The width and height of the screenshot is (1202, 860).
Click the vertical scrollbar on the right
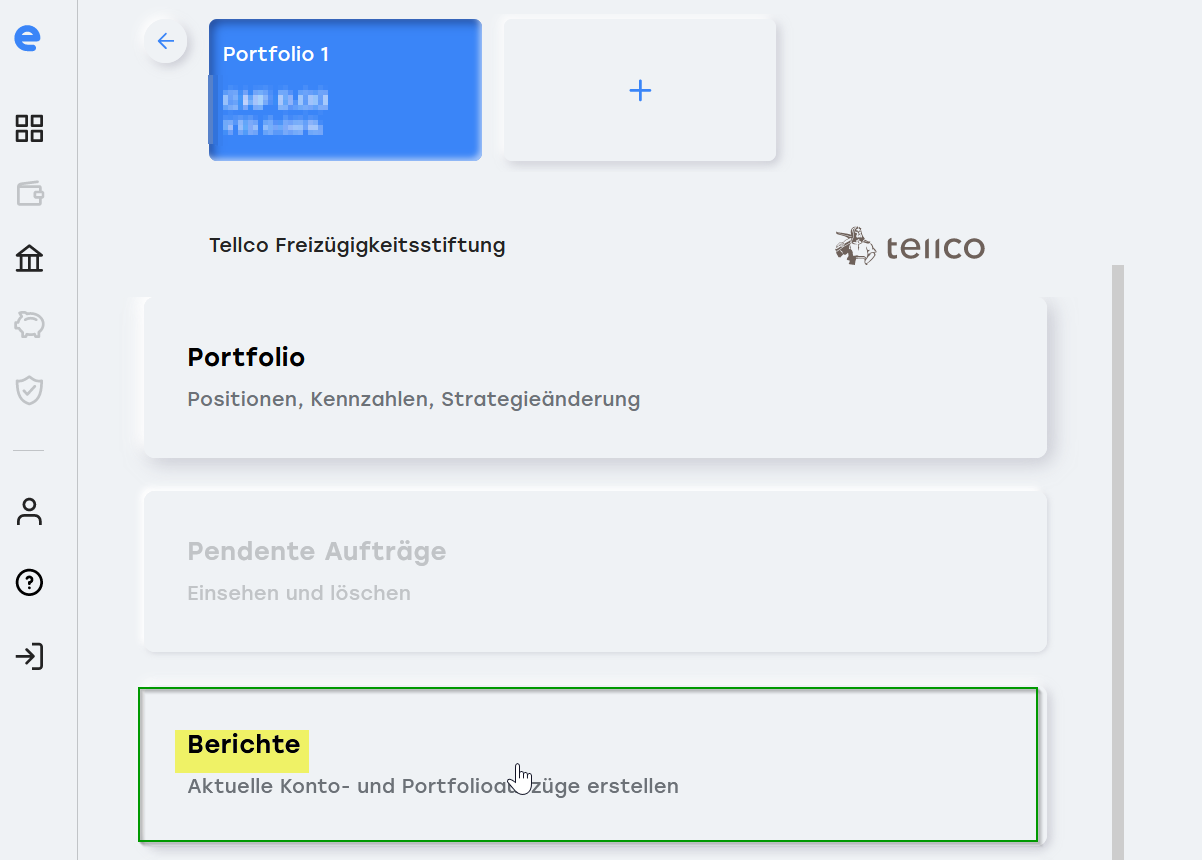pos(1118,562)
